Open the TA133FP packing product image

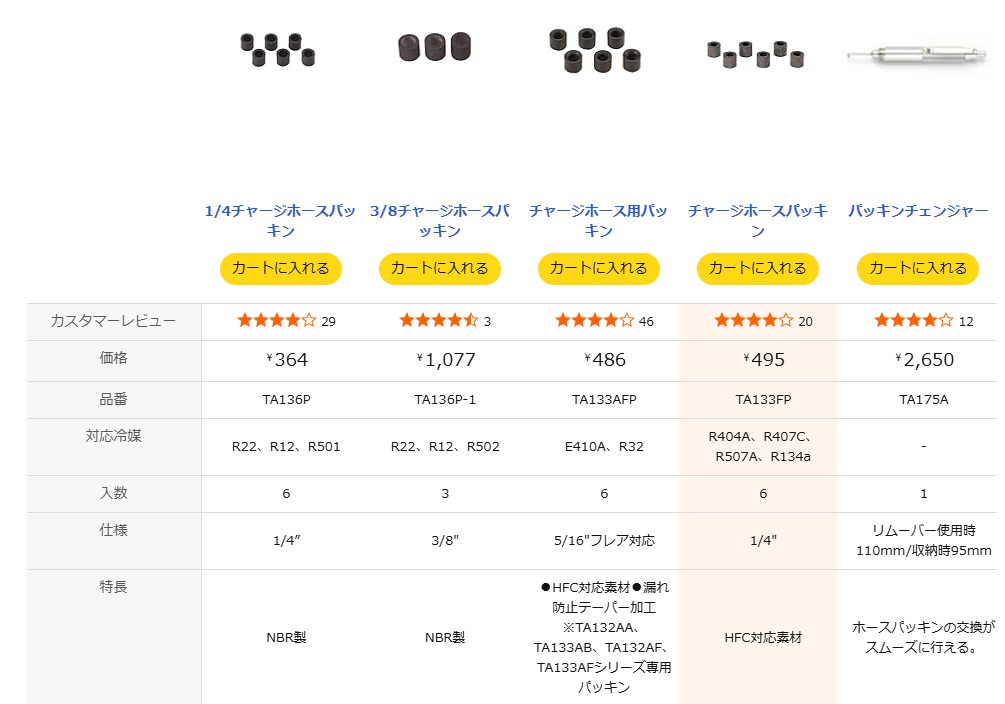pos(756,54)
